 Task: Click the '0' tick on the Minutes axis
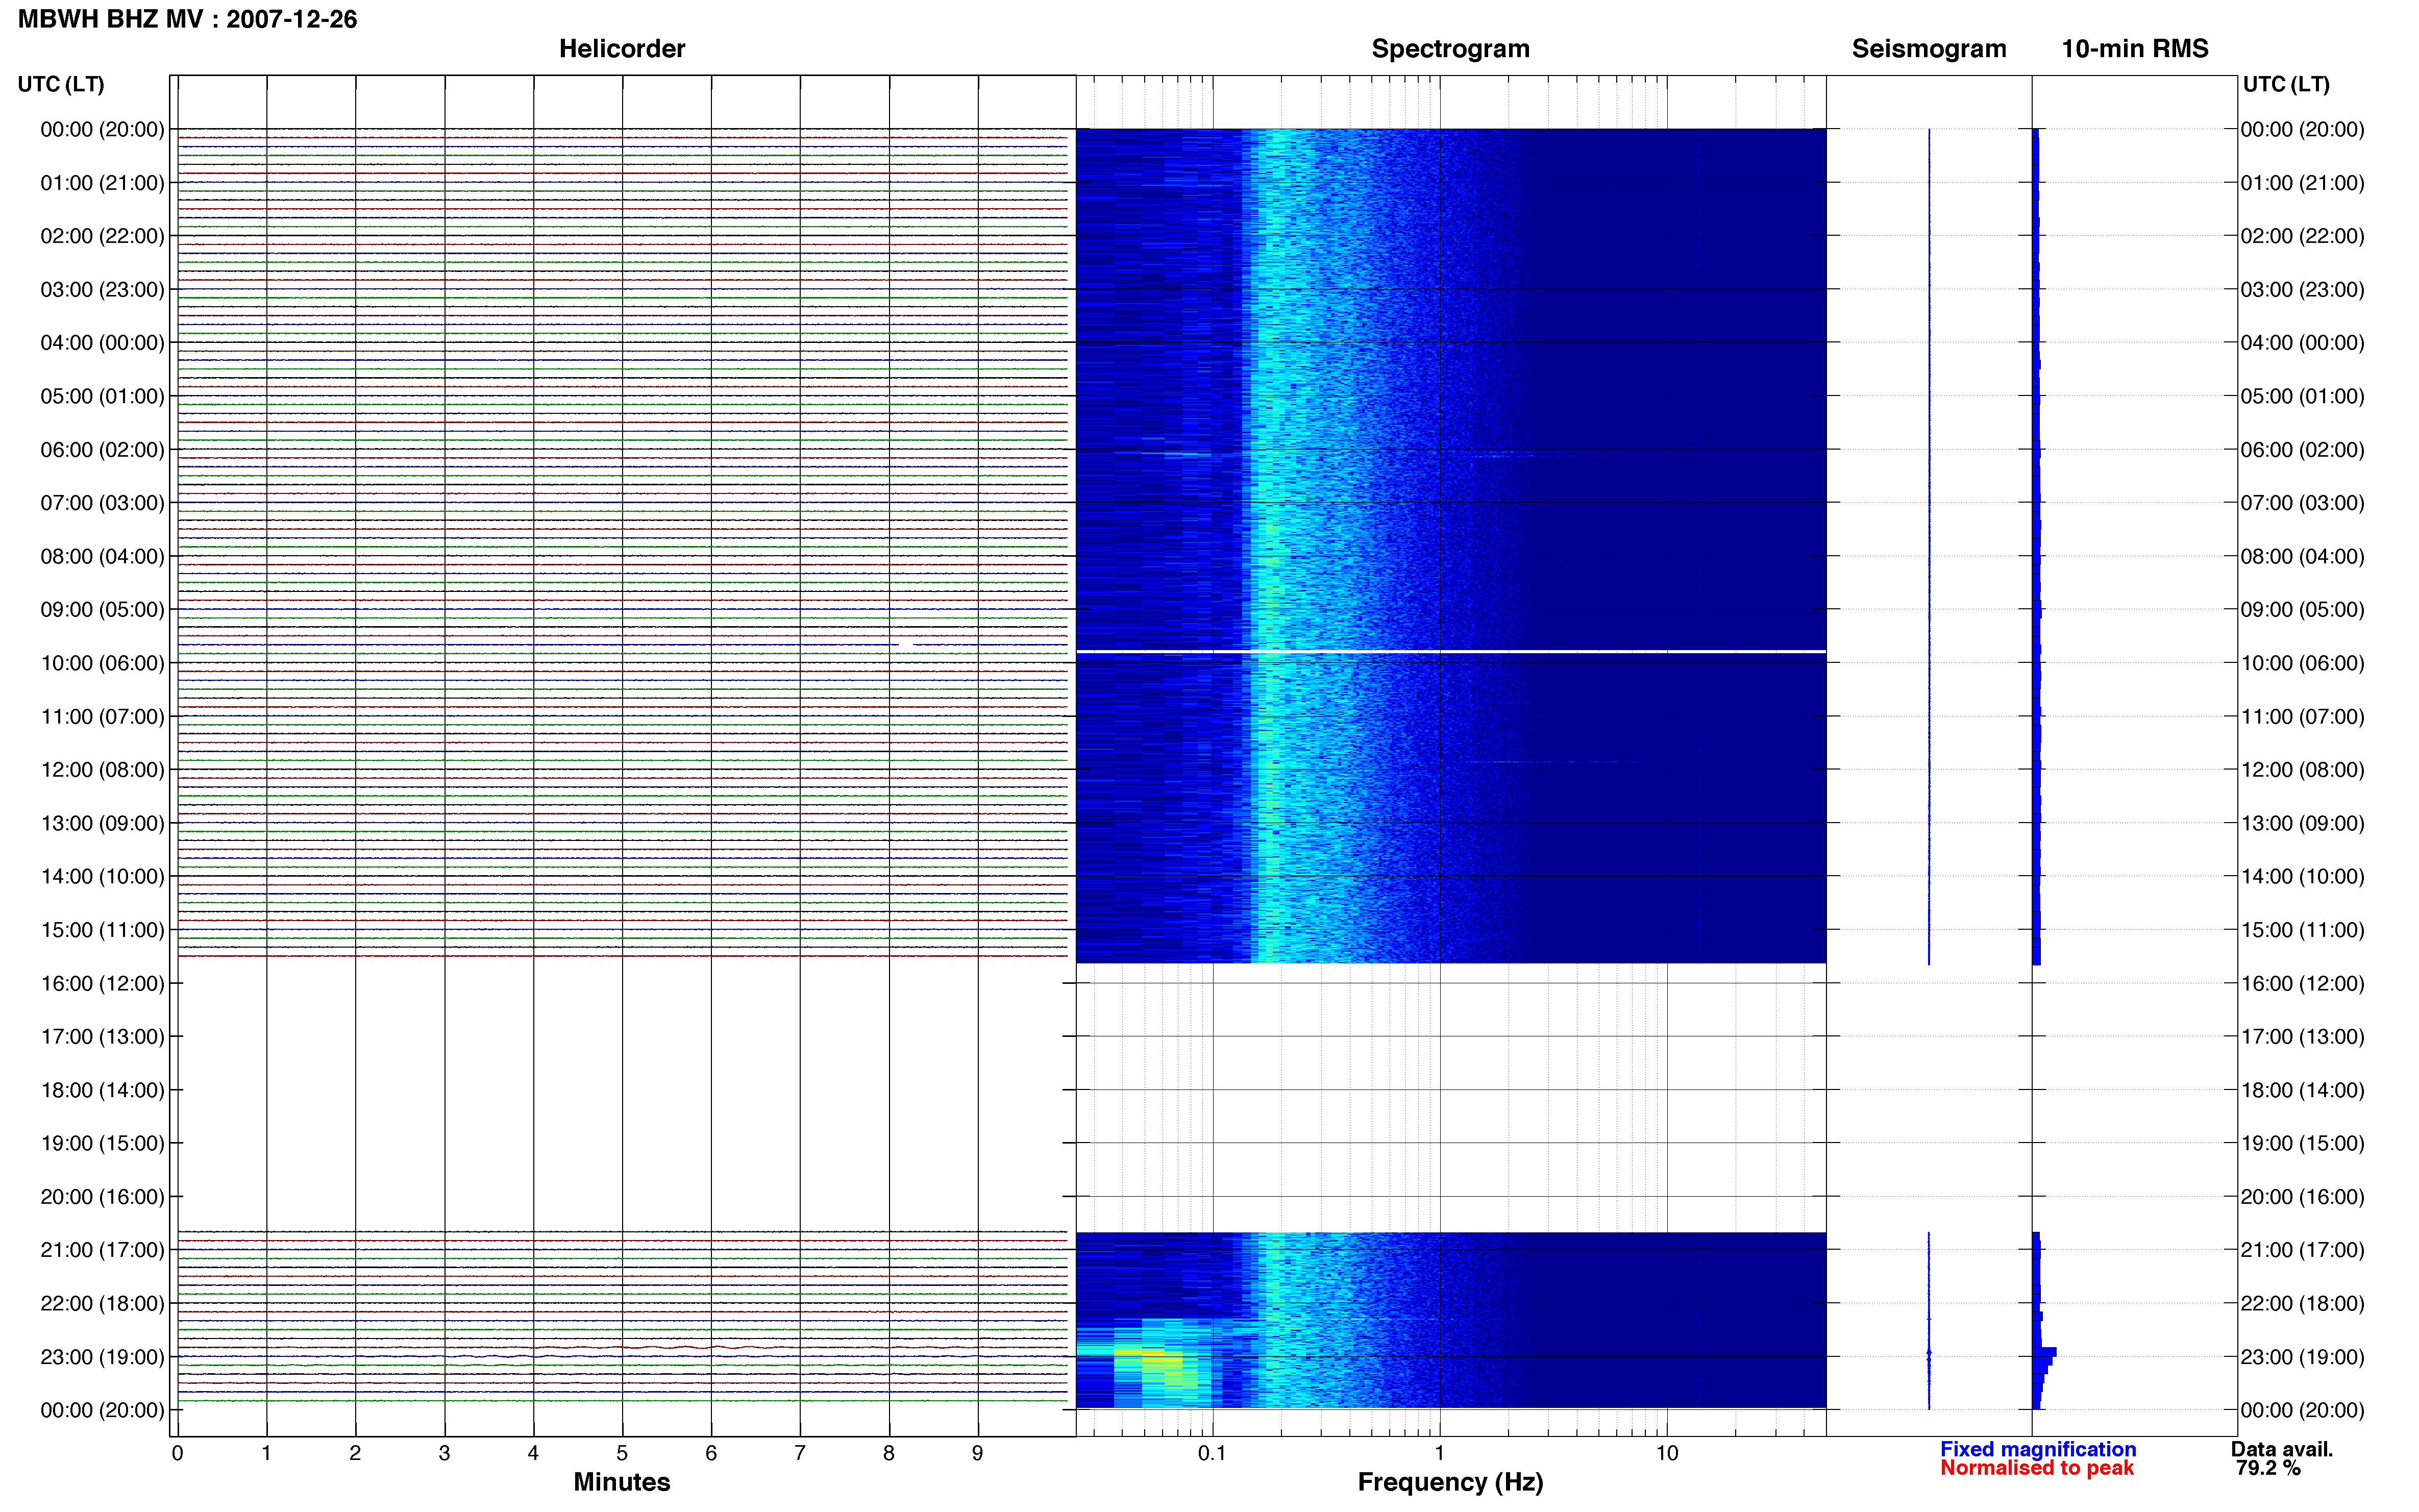coord(177,1454)
